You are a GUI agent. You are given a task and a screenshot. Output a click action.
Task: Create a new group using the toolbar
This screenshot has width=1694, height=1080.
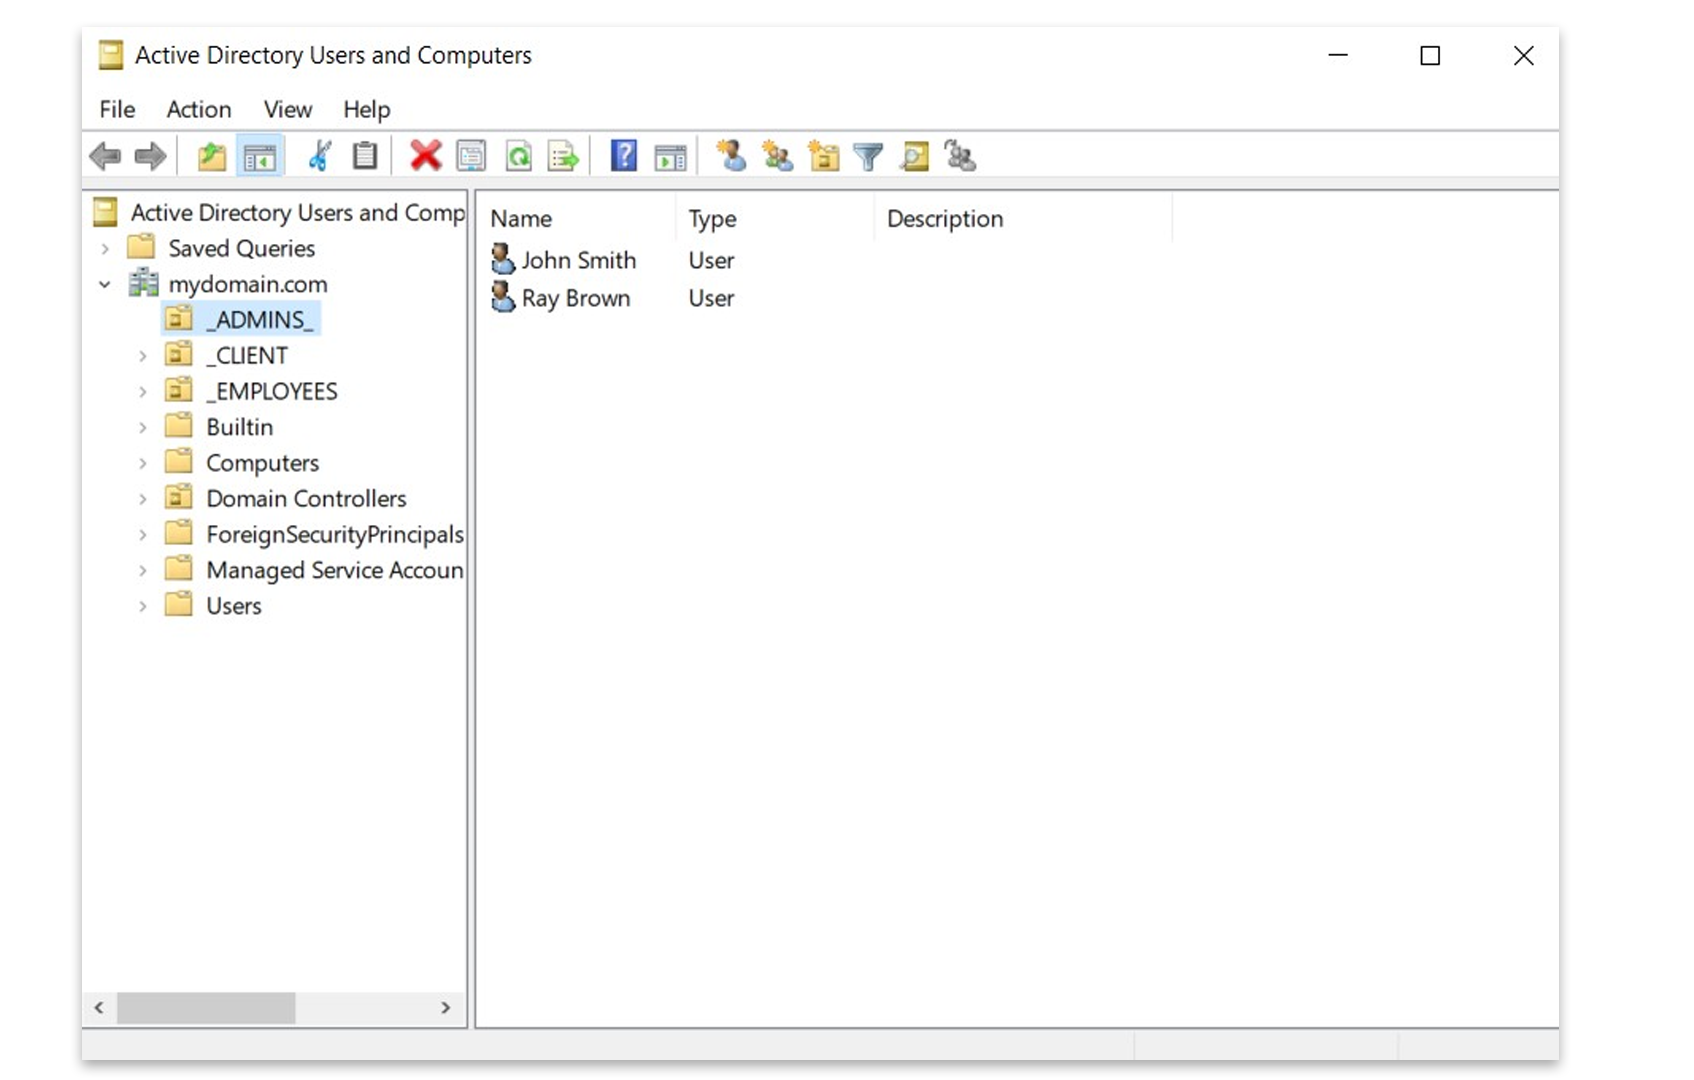(x=777, y=156)
